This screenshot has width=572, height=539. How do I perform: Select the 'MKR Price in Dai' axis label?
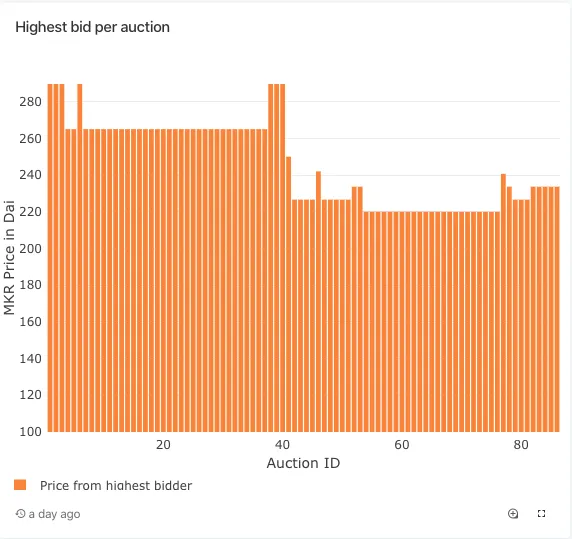(9, 257)
